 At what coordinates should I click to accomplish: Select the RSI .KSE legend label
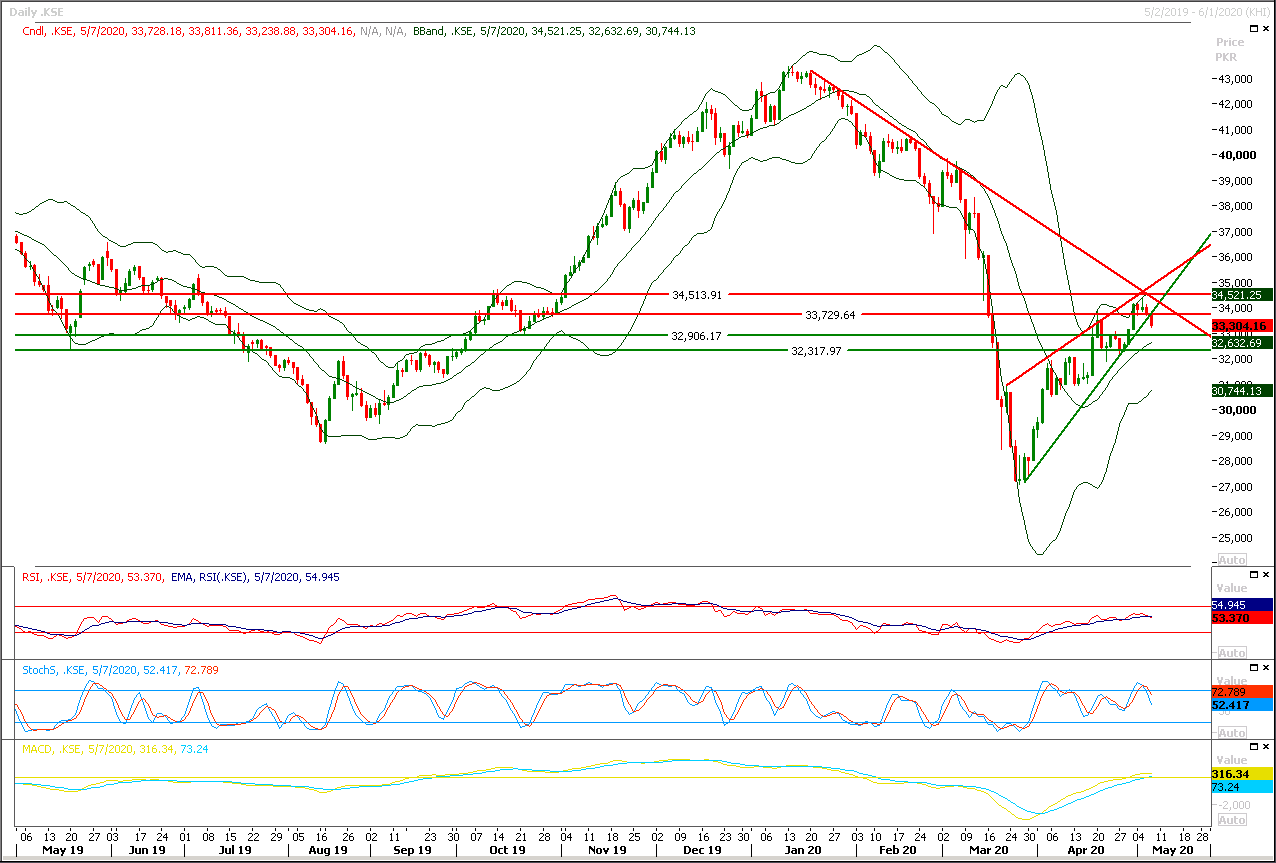pyautogui.click(x=92, y=576)
